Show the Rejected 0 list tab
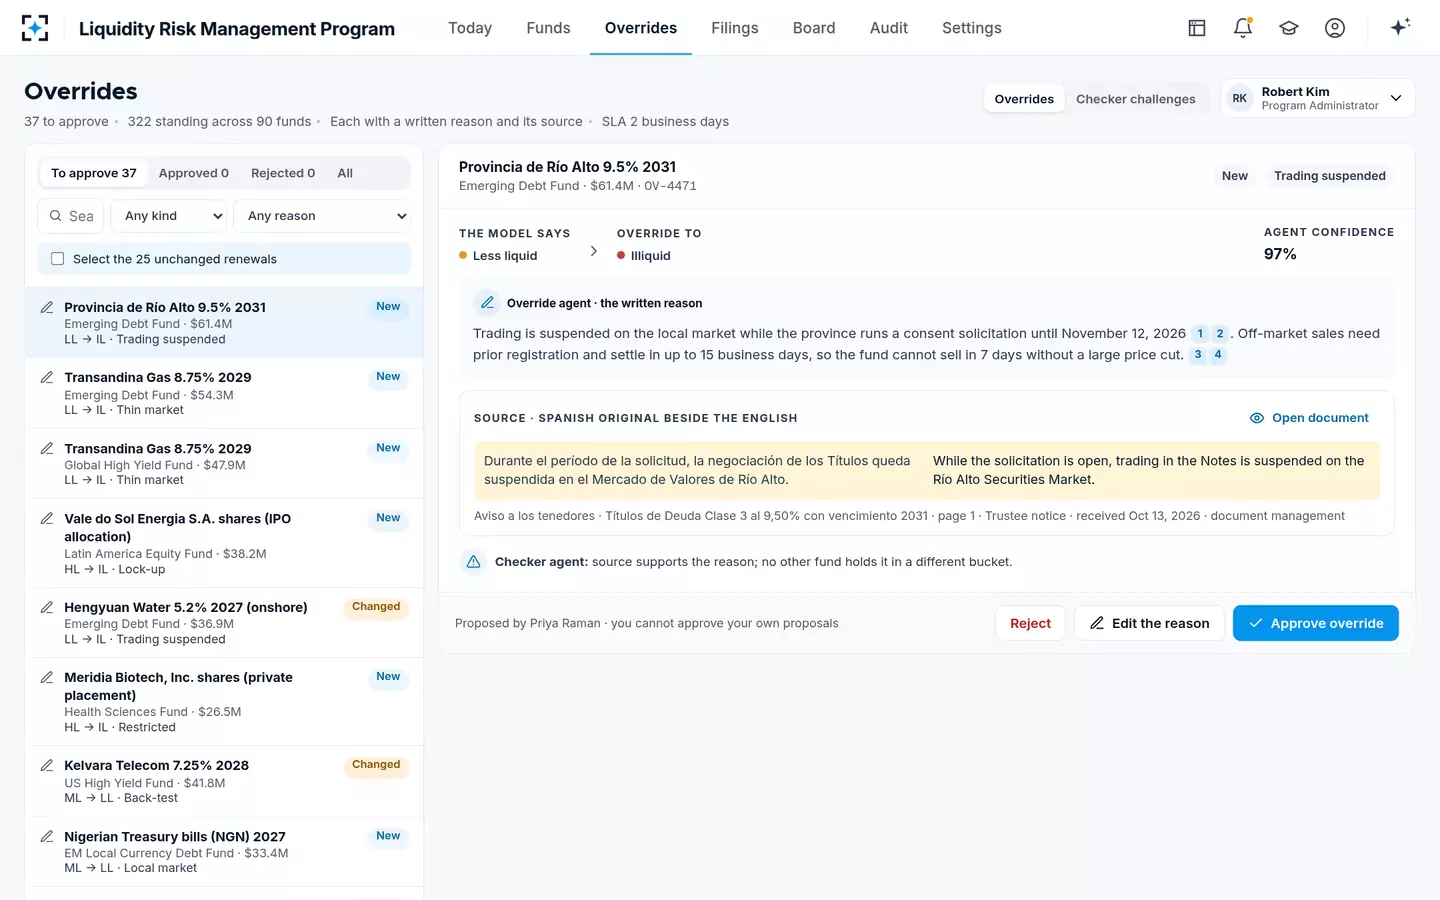This screenshot has height=900, width=1440. (283, 173)
